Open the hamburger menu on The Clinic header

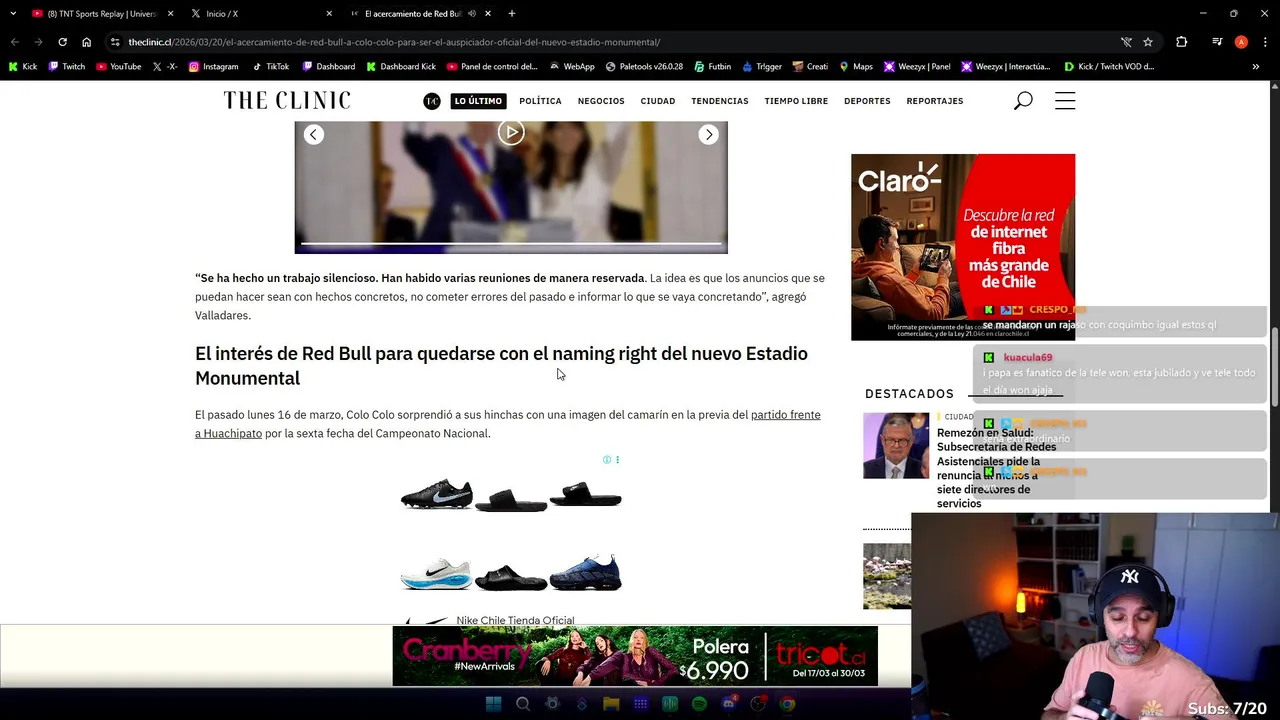(1065, 101)
